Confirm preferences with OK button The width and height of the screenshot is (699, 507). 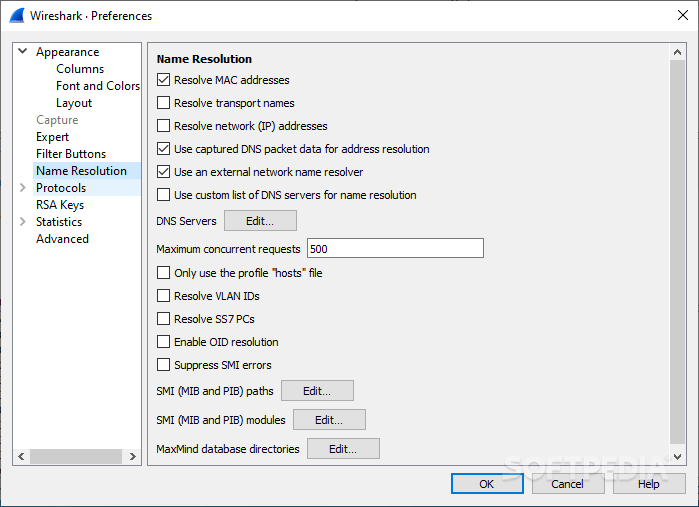(x=487, y=484)
